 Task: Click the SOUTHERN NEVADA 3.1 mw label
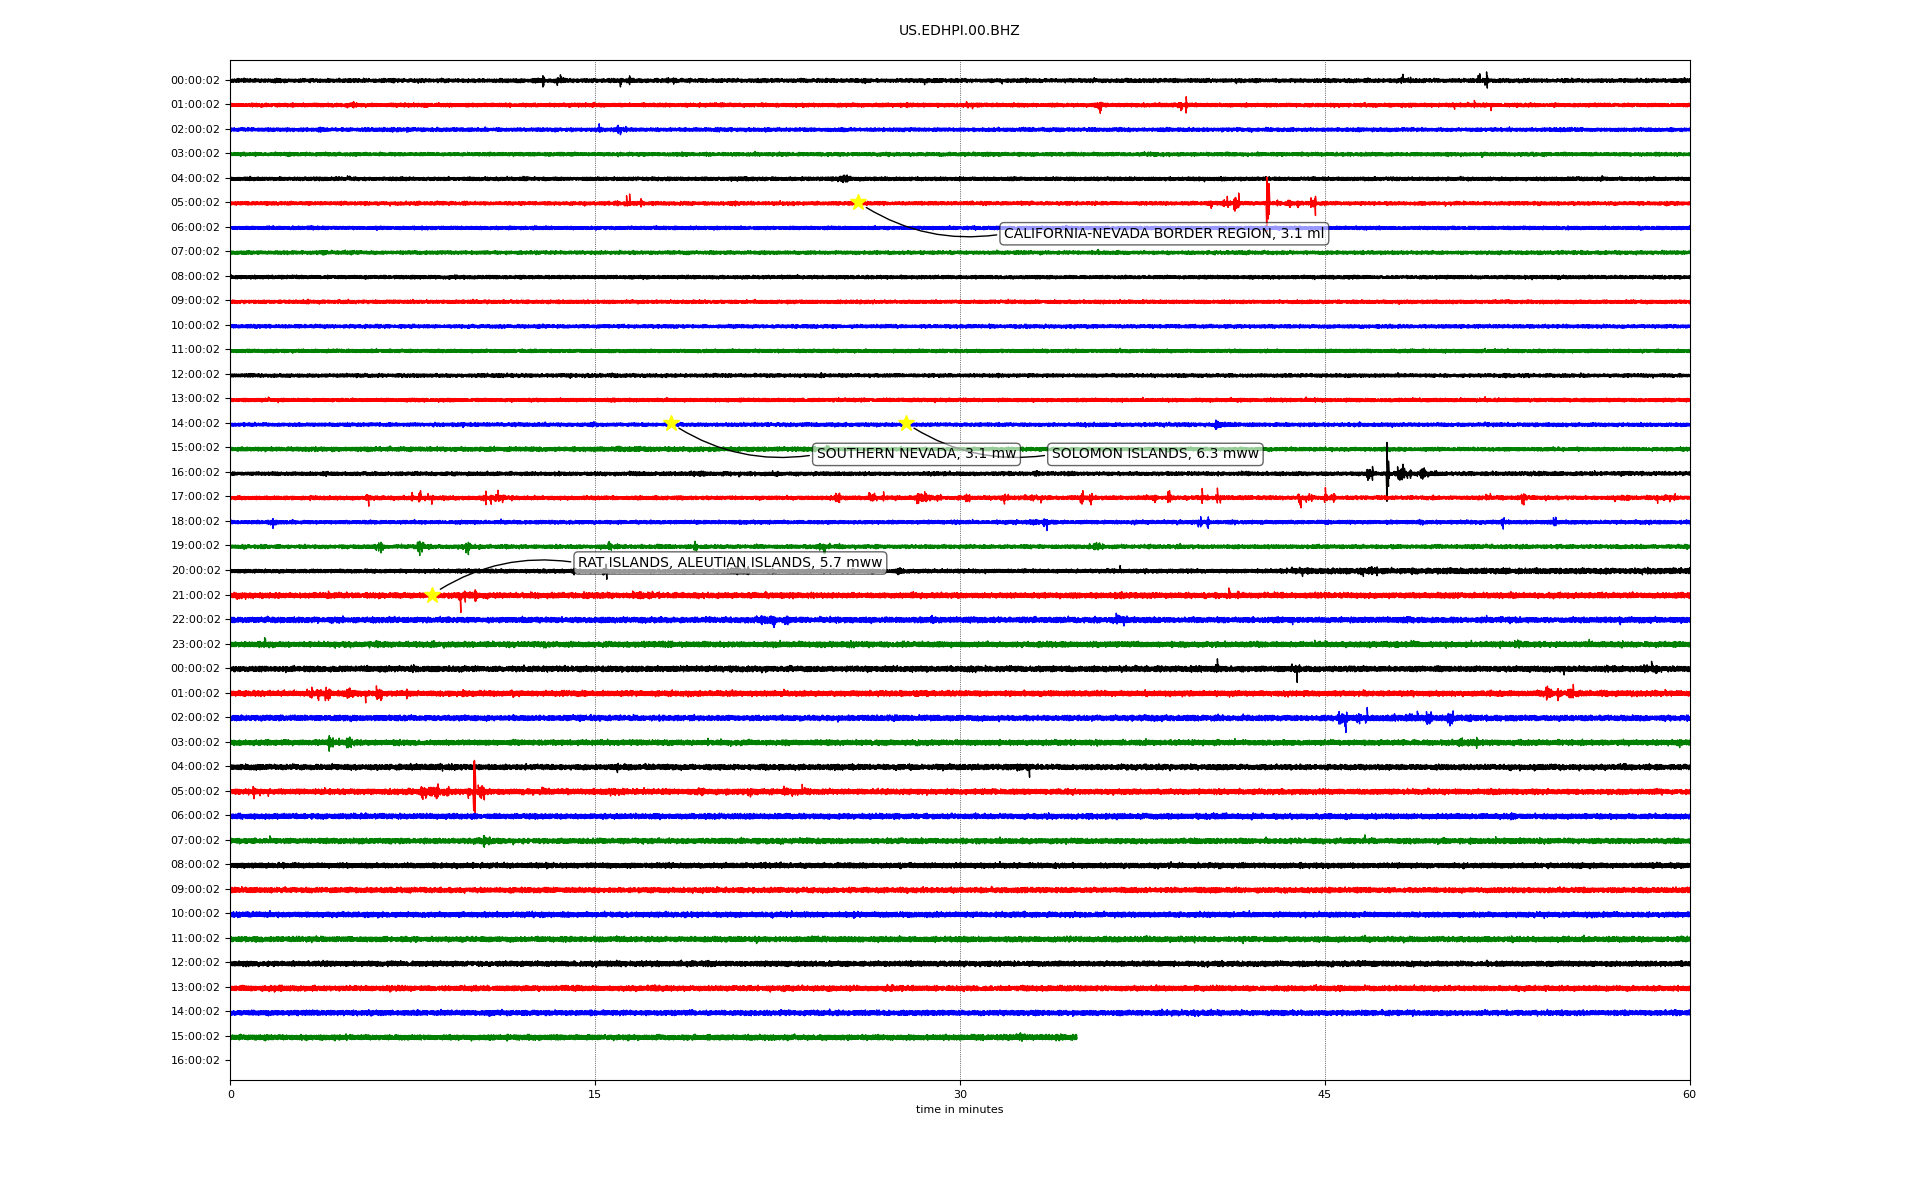pos(916,454)
